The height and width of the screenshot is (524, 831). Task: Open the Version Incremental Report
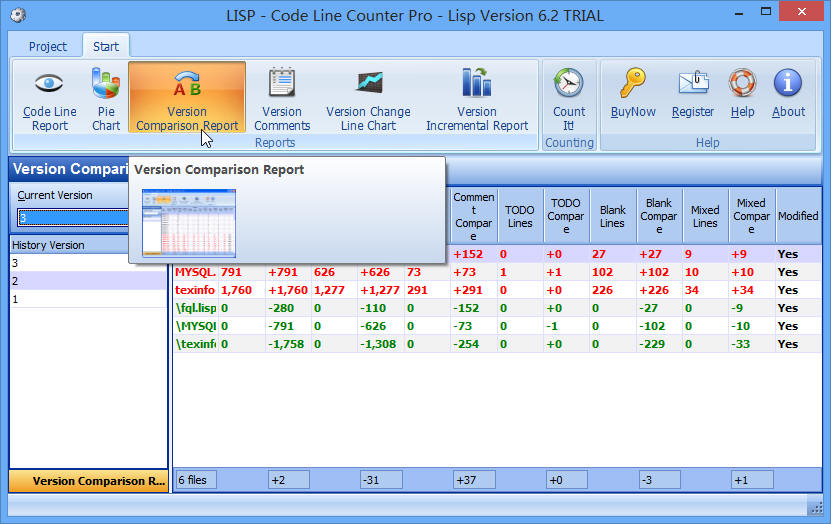pyautogui.click(x=477, y=99)
